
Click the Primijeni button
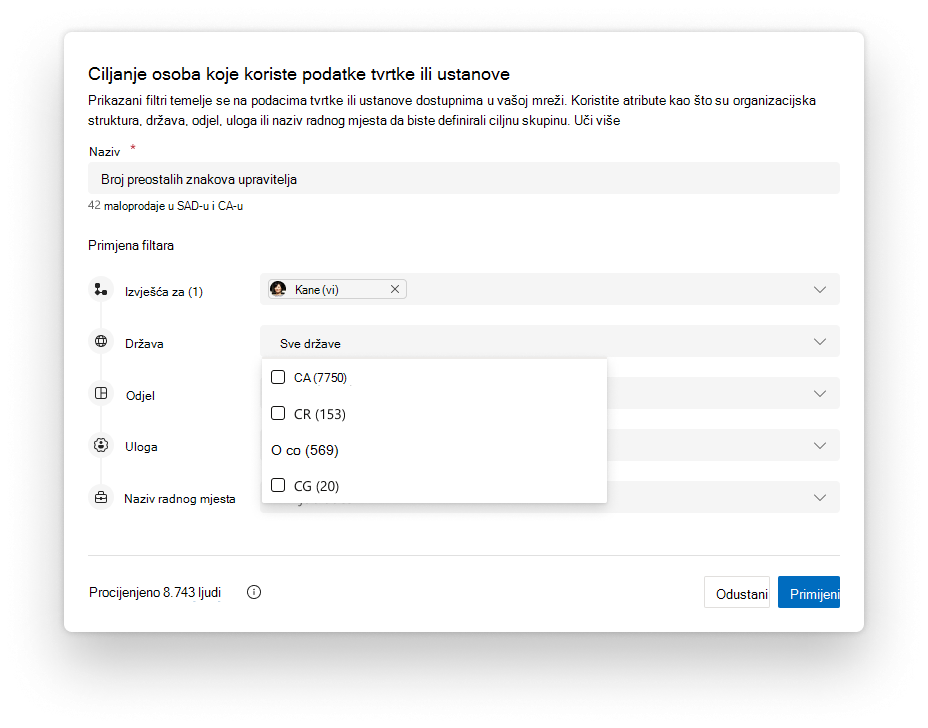(x=809, y=592)
